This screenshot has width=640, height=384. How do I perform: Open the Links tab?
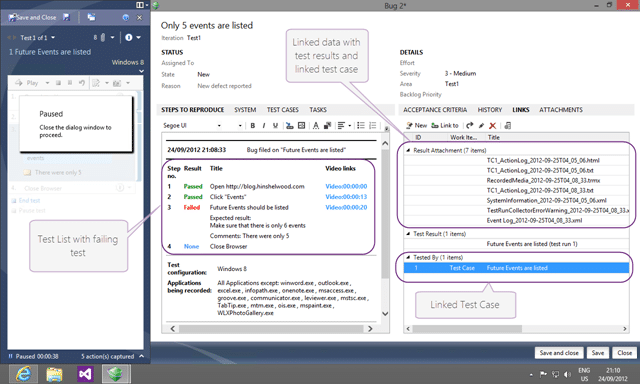point(521,110)
